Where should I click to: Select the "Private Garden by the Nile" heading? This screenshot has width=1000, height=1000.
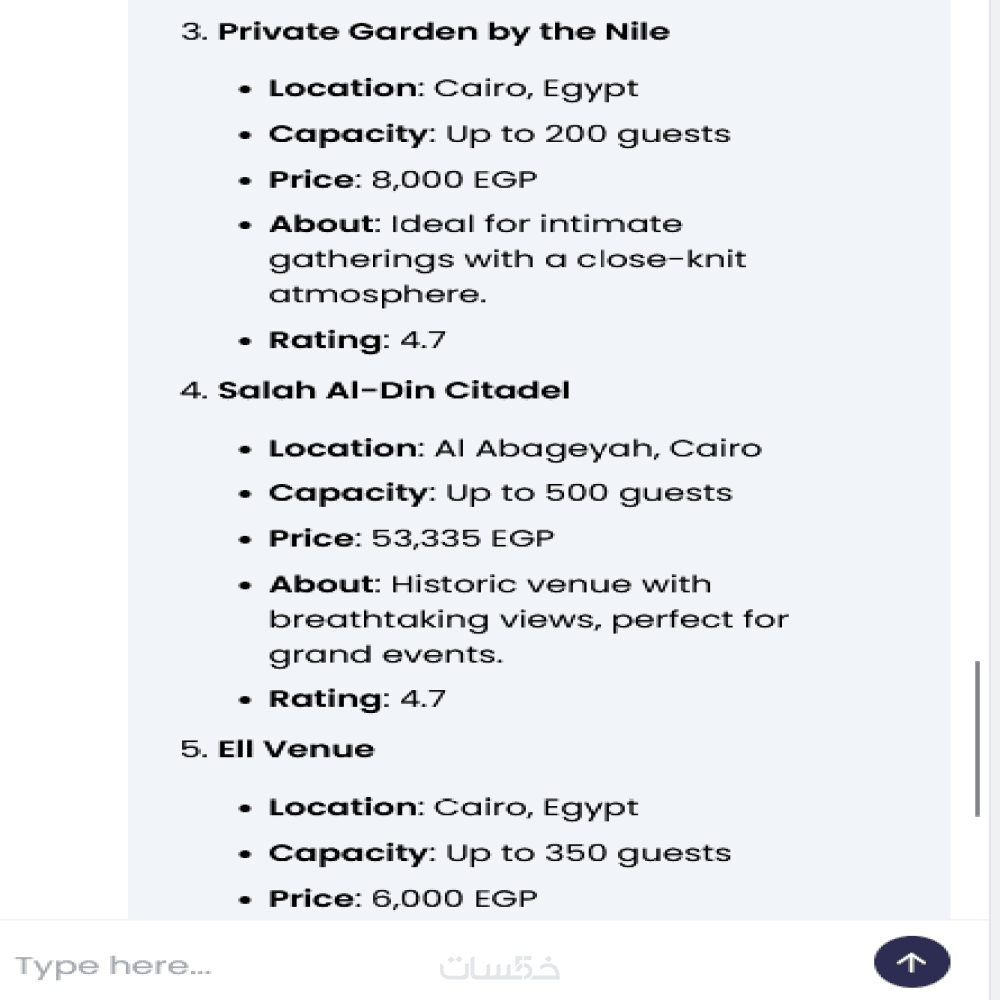(x=443, y=31)
